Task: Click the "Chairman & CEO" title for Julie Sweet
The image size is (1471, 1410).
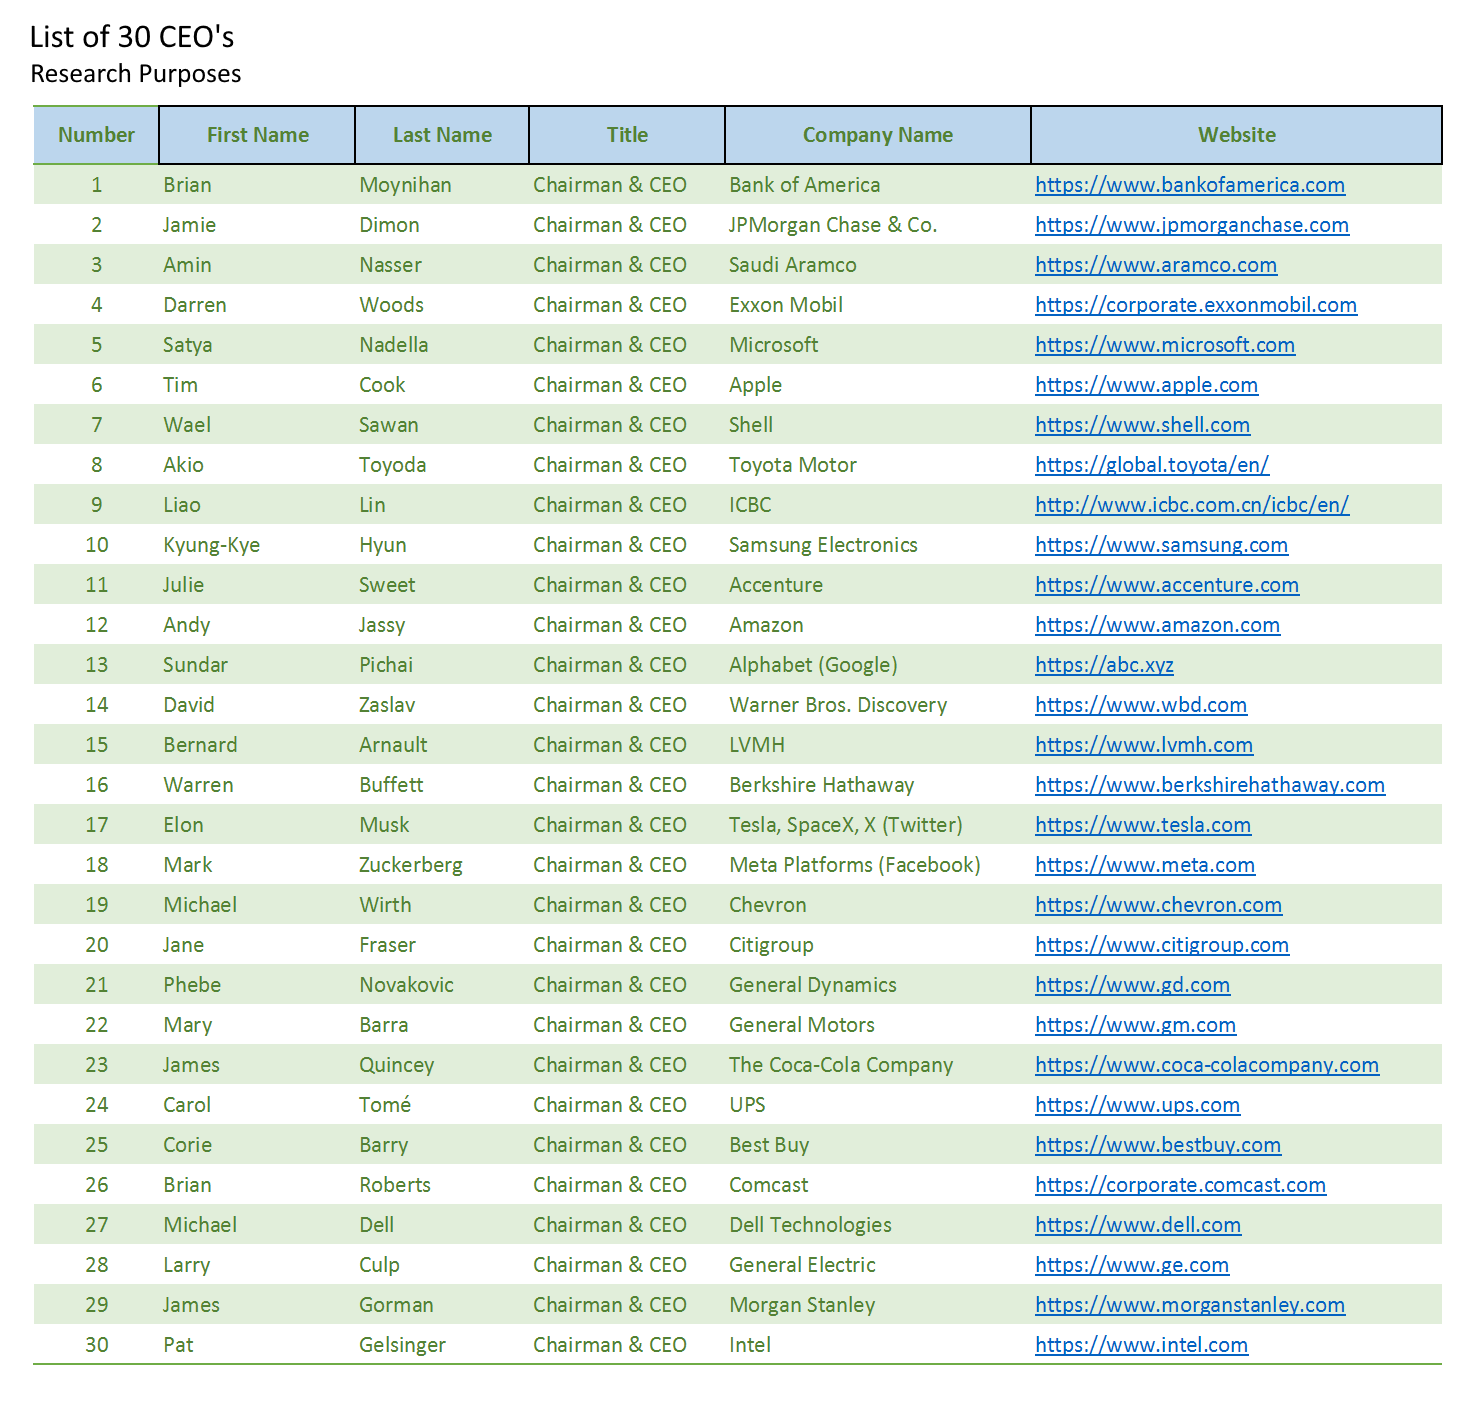Action: (x=610, y=585)
